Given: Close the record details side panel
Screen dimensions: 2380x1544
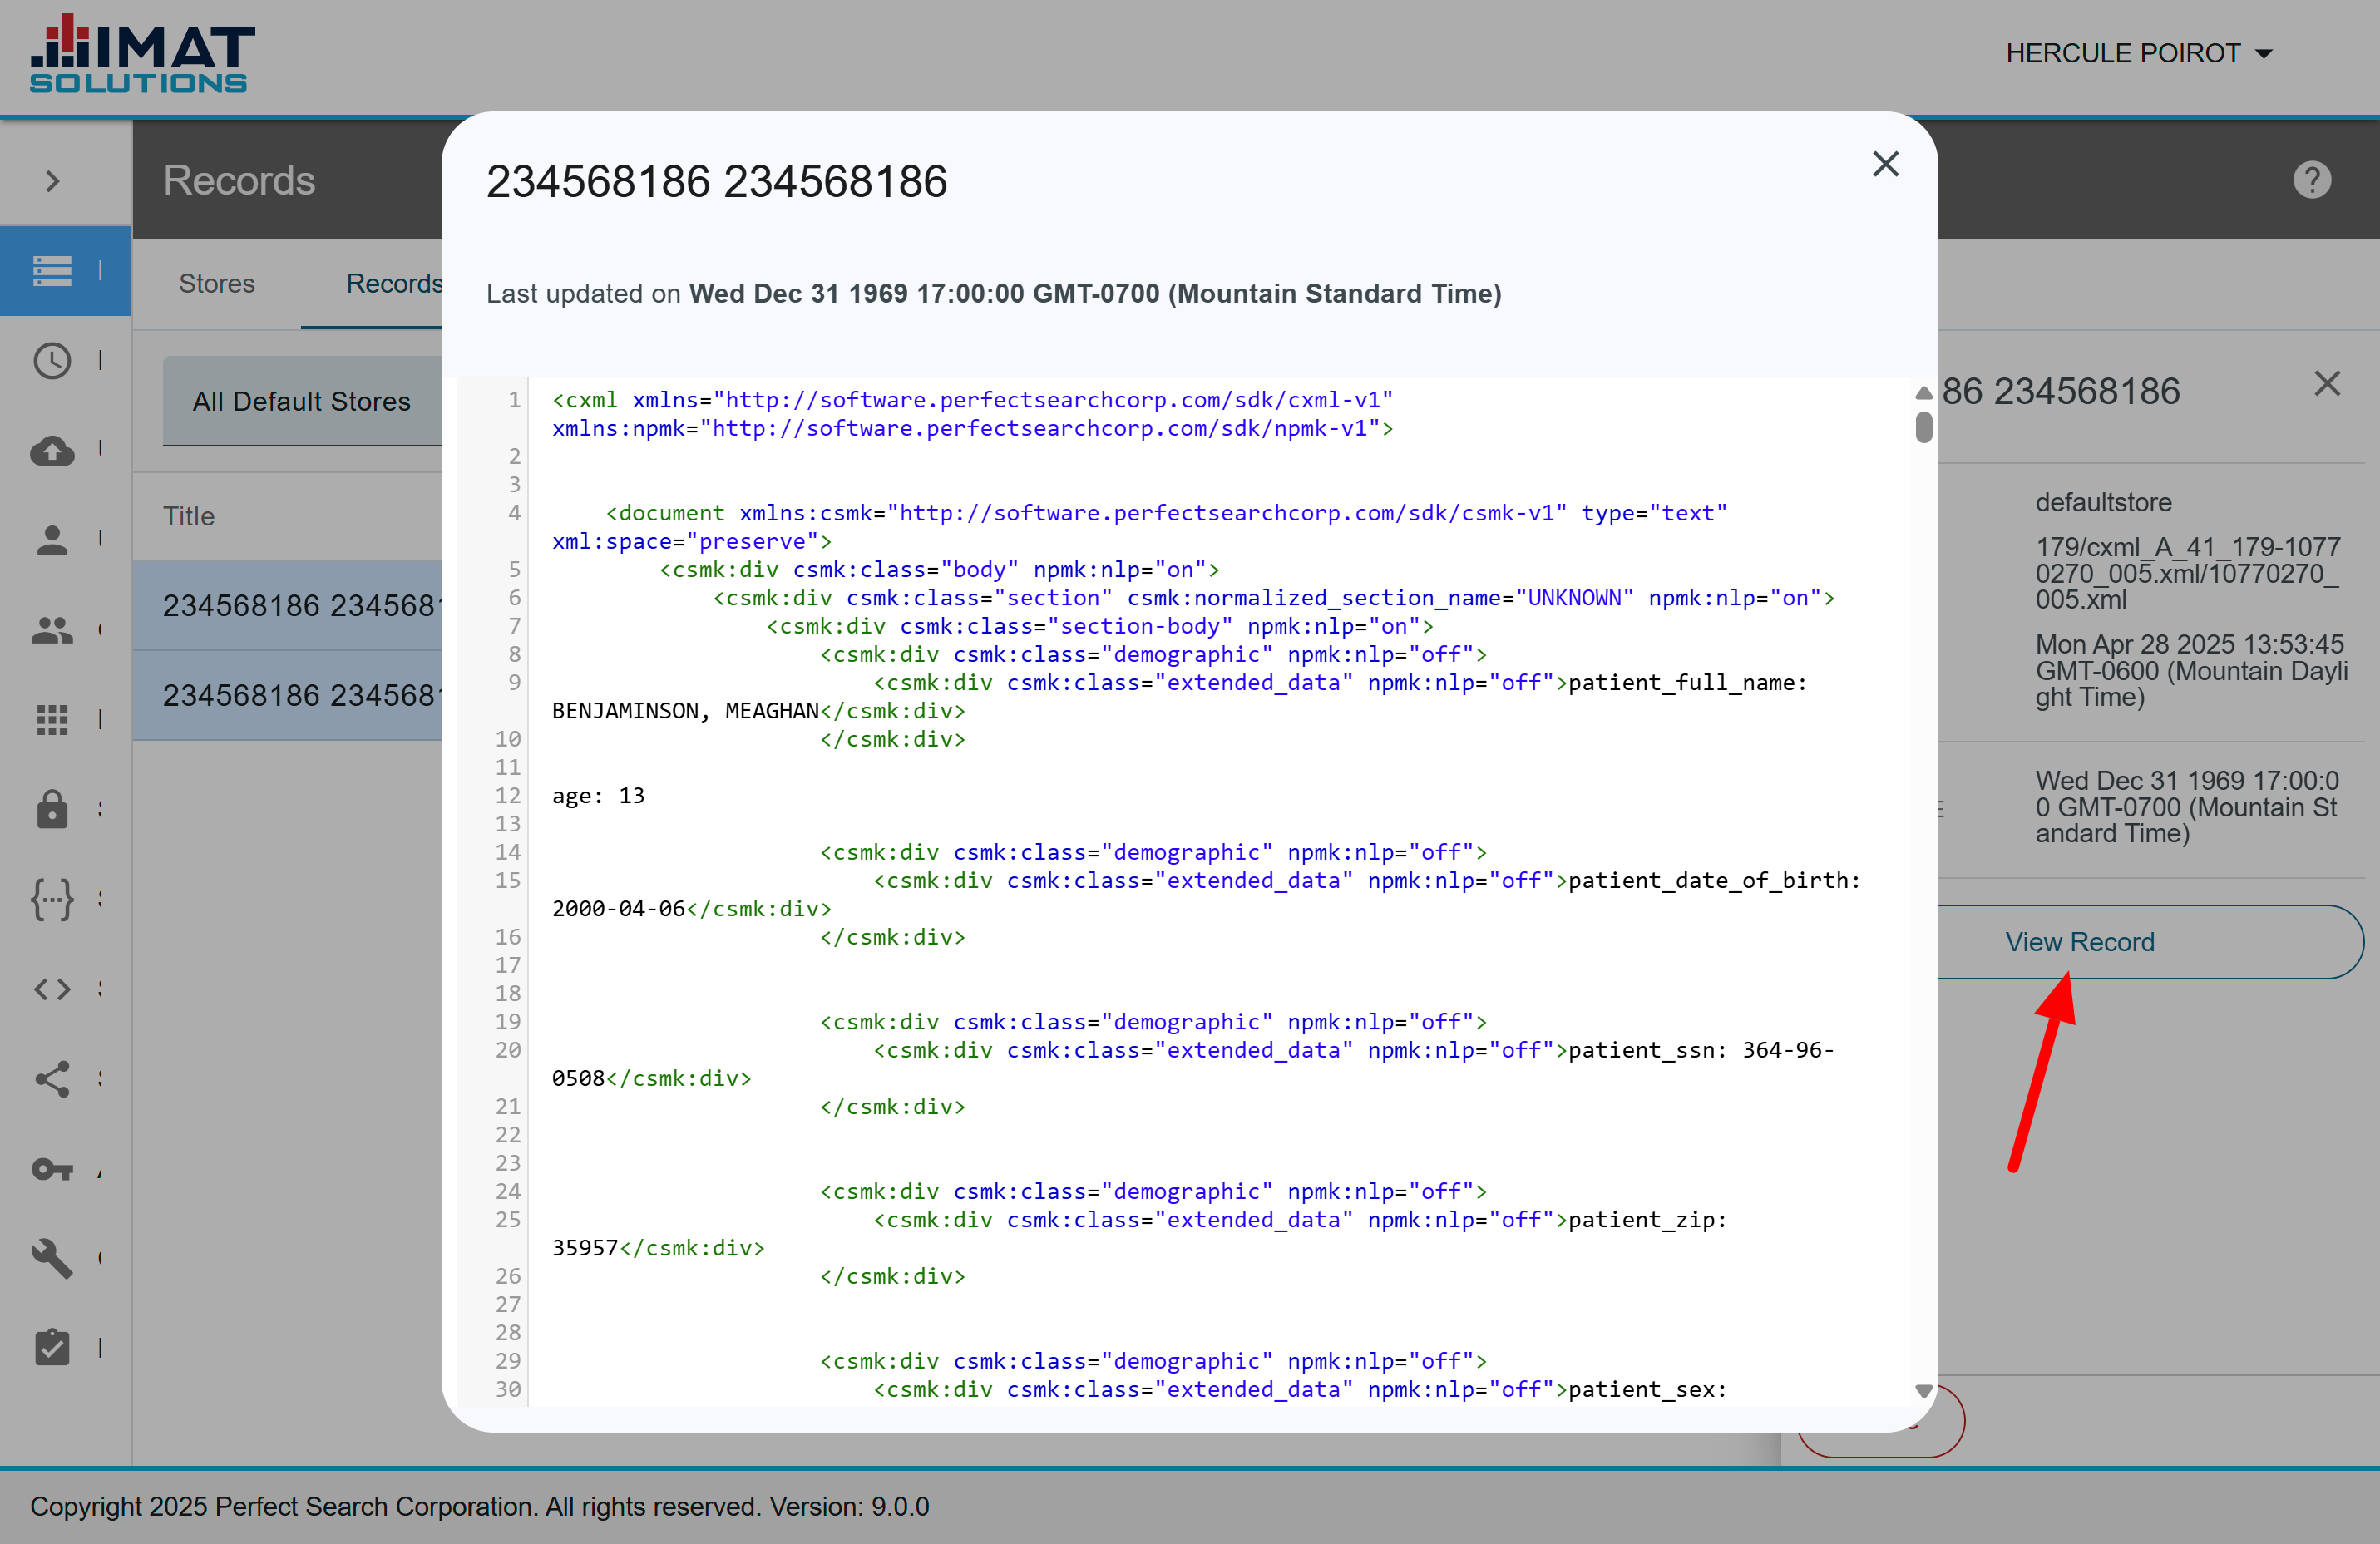Looking at the screenshot, I should coord(2327,383).
